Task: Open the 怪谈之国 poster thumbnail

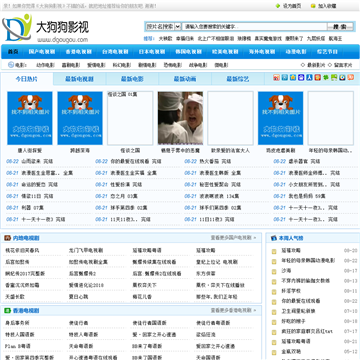Action: (x=130, y=118)
